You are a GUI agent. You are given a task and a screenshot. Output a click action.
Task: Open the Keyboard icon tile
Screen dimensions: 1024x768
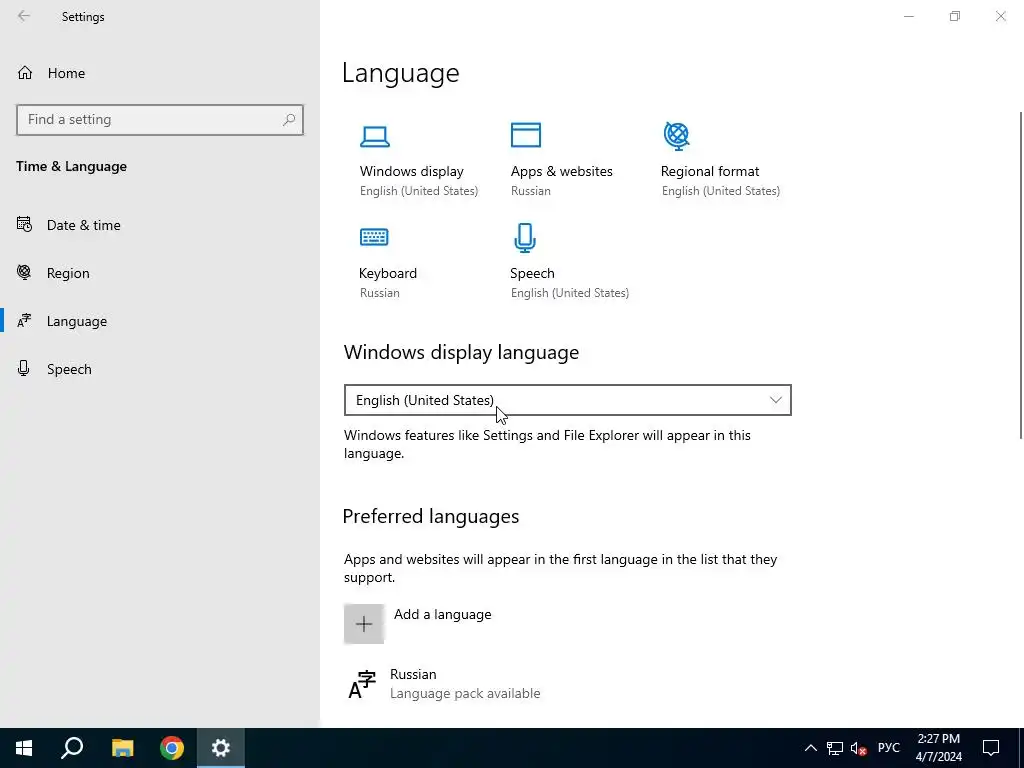click(x=374, y=236)
